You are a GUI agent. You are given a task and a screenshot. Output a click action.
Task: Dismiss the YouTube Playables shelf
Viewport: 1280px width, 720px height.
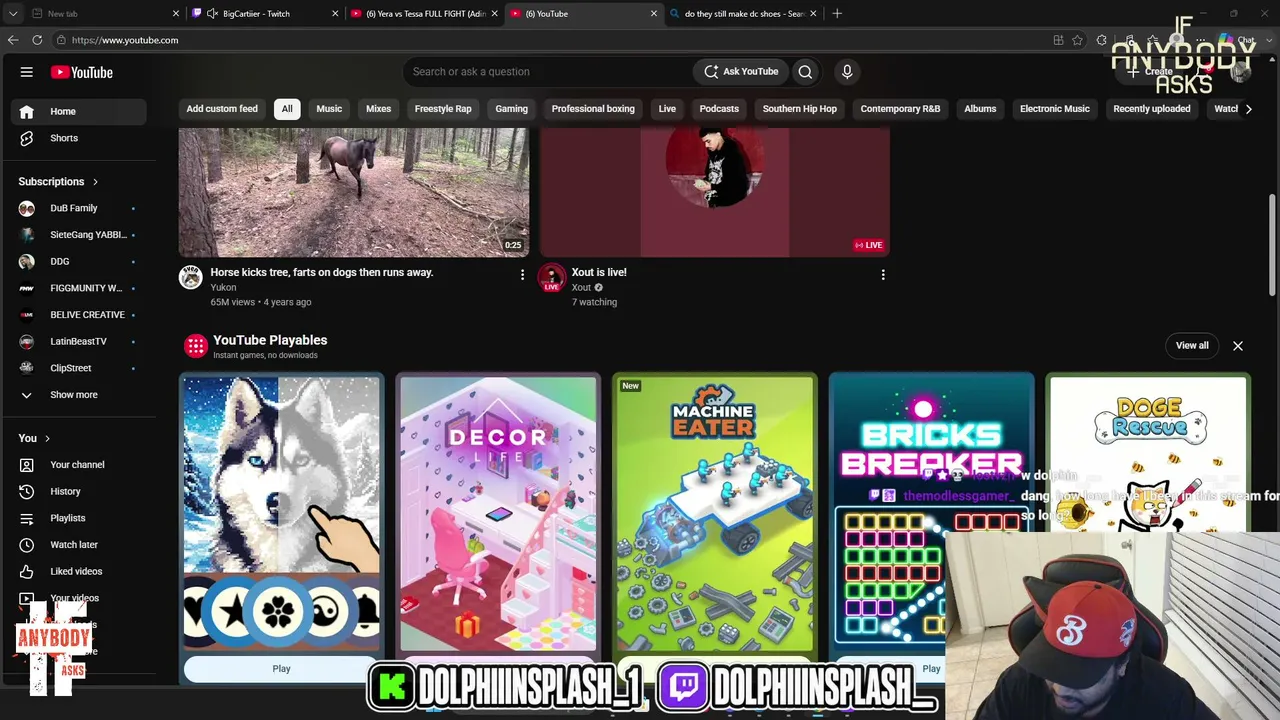click(1238, 346)
